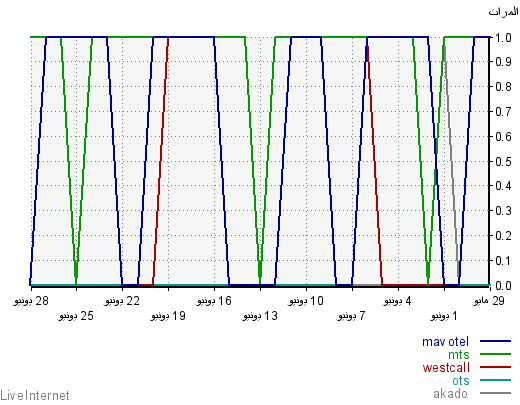Click the Arabic chart title at top
Viewport: 520px width, 405px height.
coord(503,12)
